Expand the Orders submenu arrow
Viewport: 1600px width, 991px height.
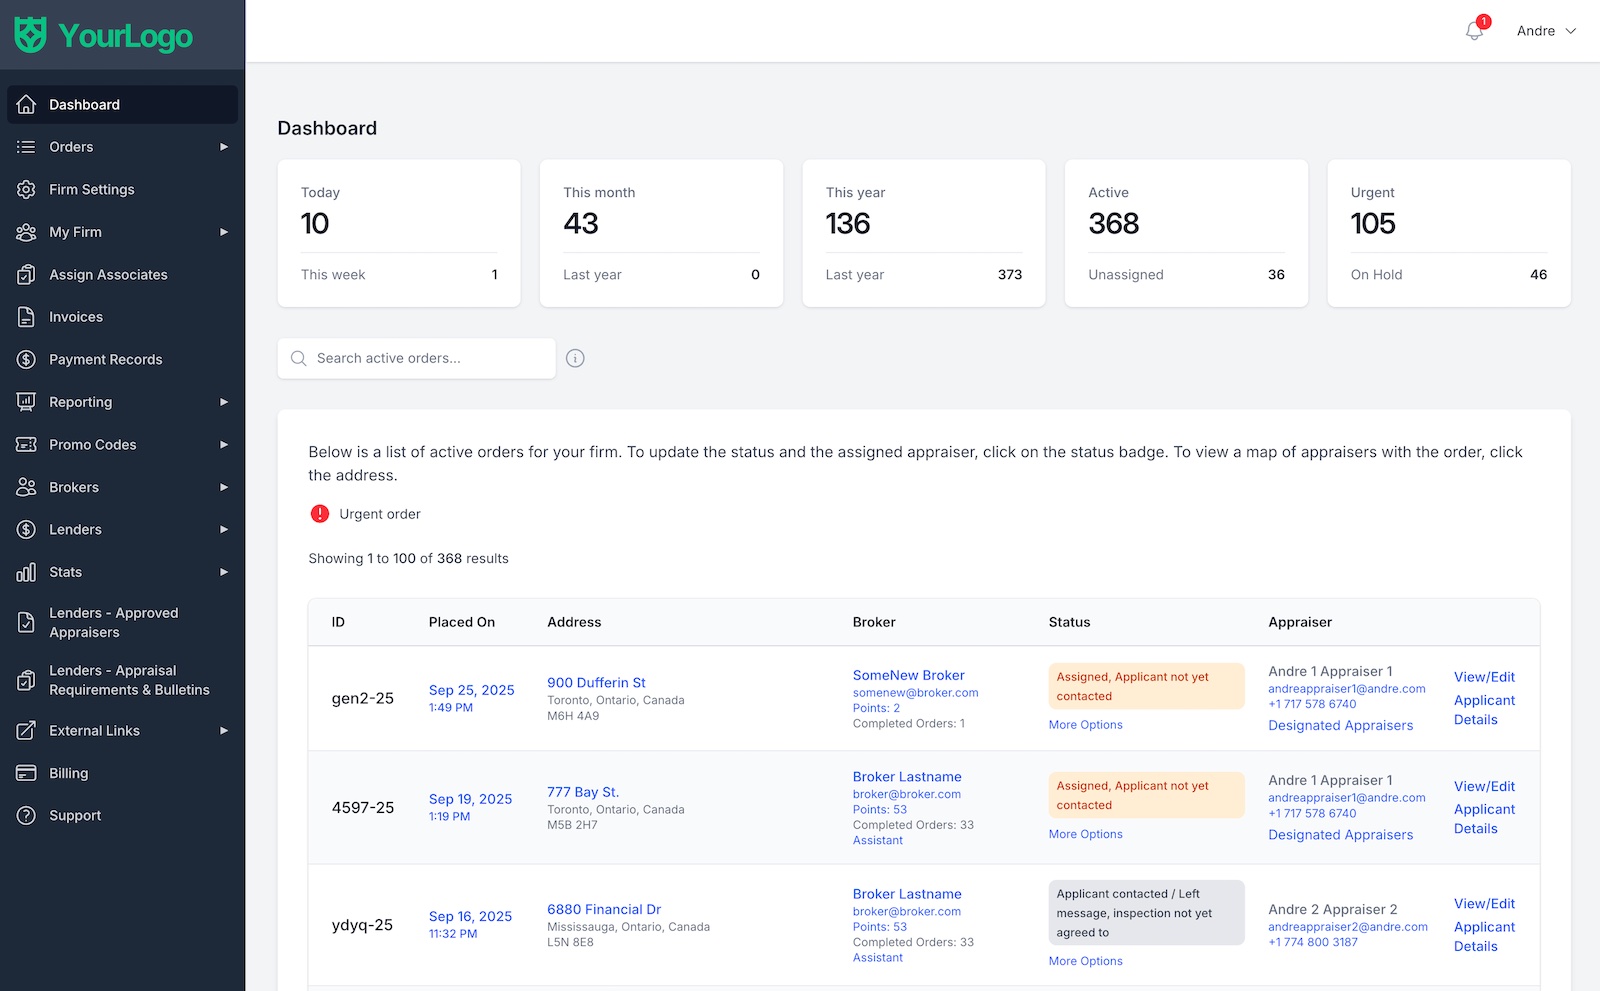click(224, 147)
